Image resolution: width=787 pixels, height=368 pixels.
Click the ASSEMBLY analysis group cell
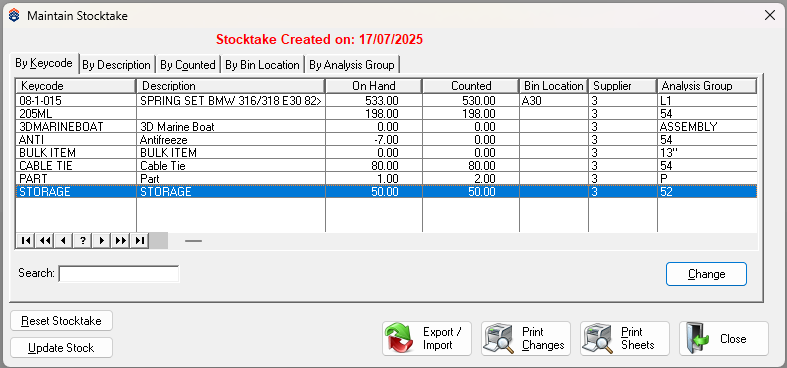[707, 127]
